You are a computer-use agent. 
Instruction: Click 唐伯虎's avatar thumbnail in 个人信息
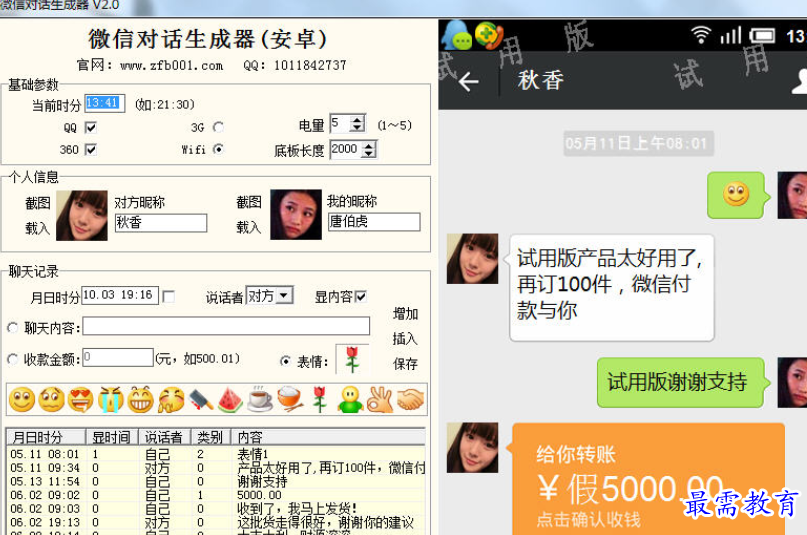point(296,215)
